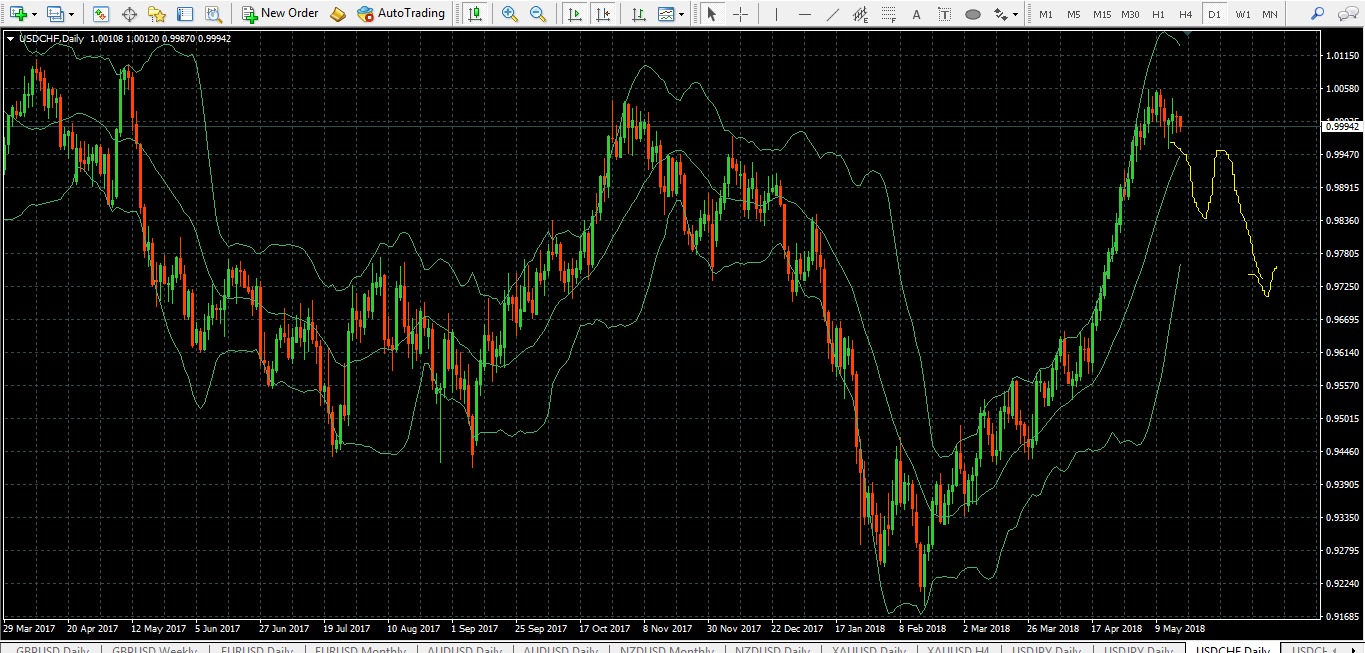Open the search magnifier icon

tap(1317, 14)
